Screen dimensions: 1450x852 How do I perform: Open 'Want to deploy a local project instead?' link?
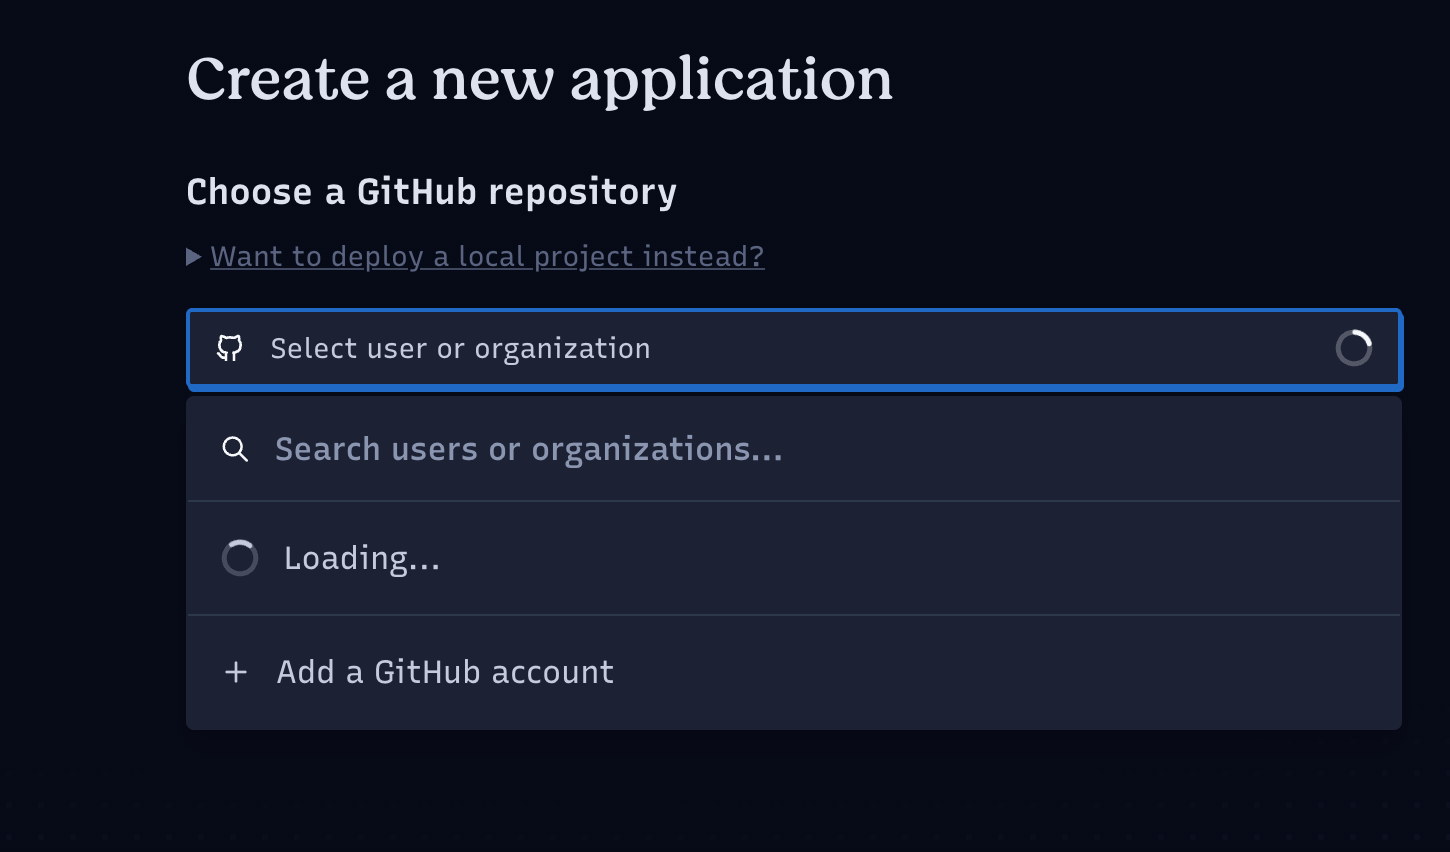(x=487, y=256)
